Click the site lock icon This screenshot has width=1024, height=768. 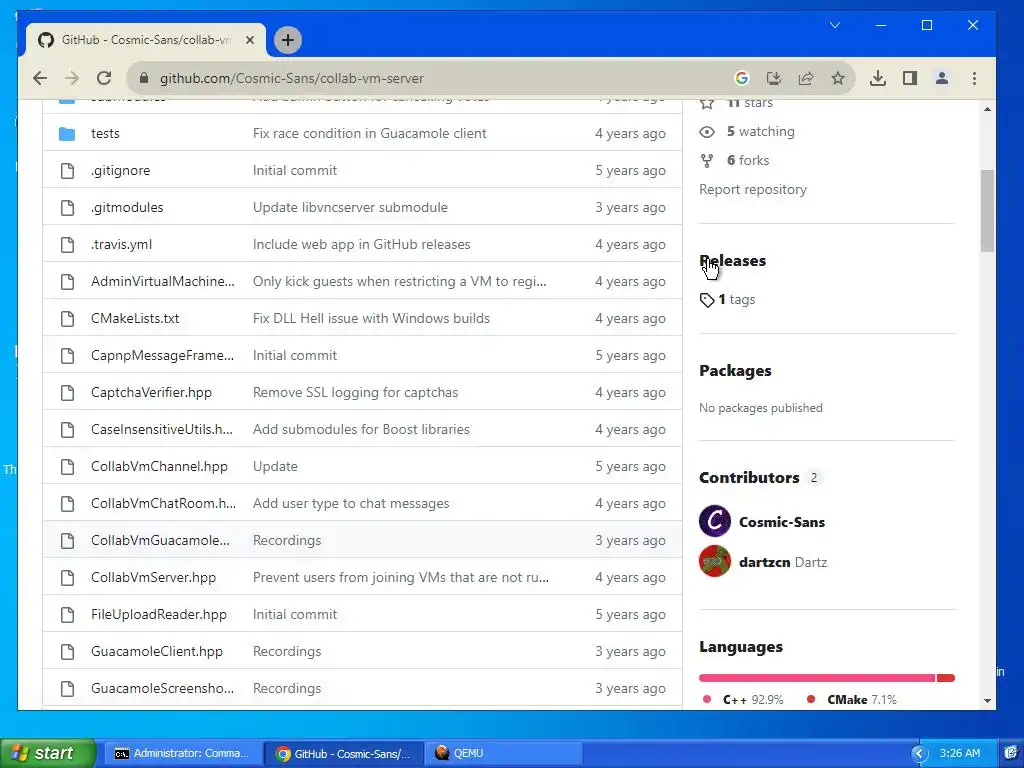click(144, 78)
